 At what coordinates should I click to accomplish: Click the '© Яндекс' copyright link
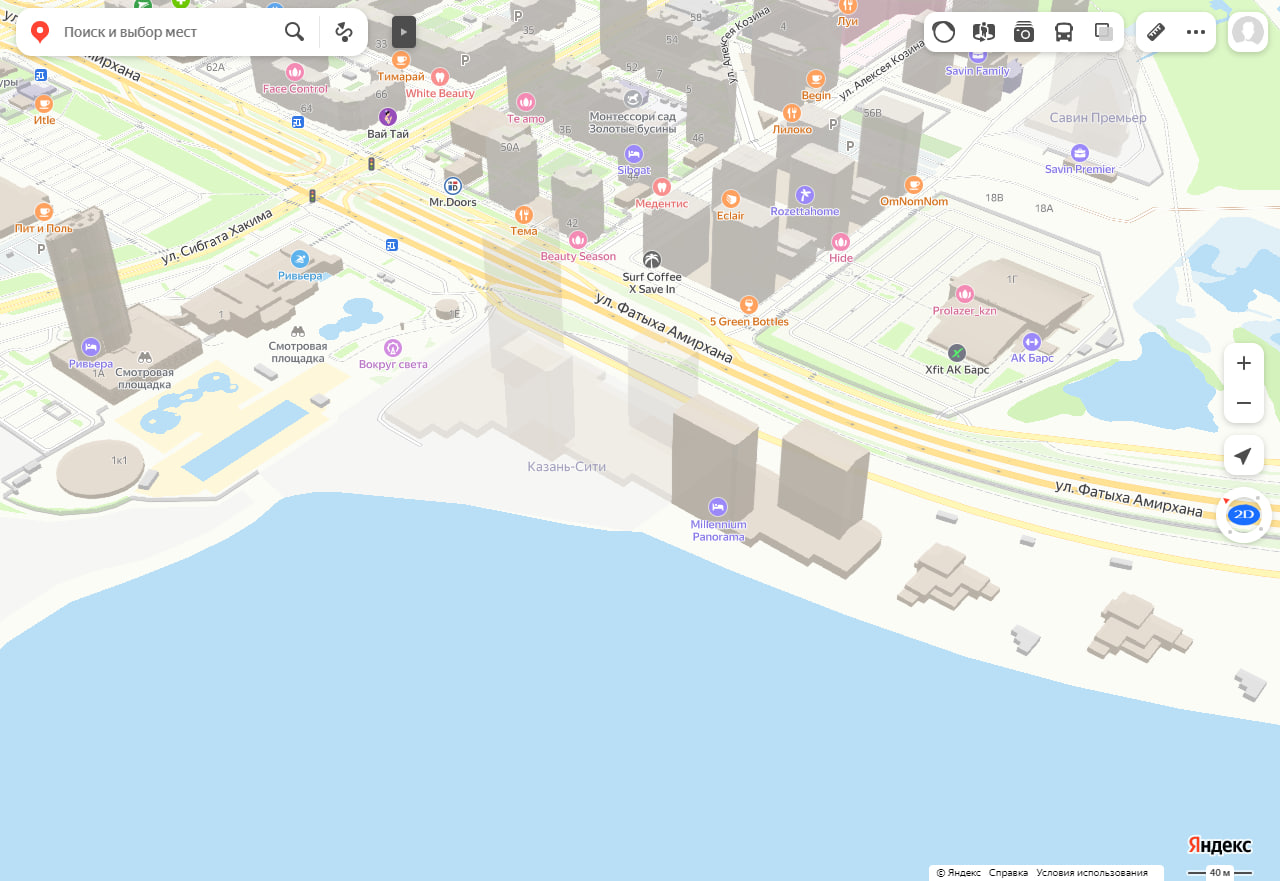tap(958, 873)
